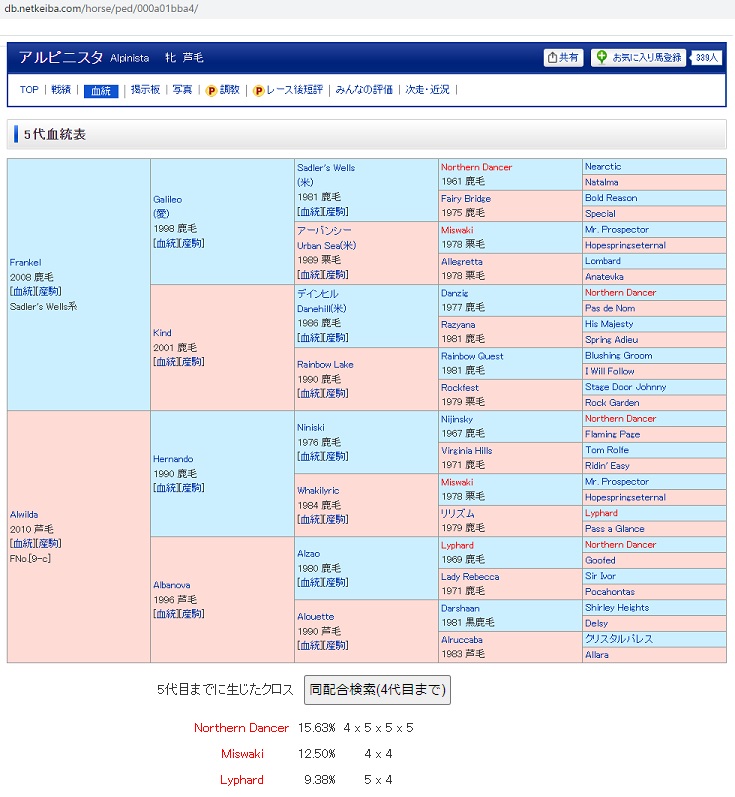Open Galileo's horse page
Image resolution: width=735 pixels, height=797 pixels.
pos(167,199)
